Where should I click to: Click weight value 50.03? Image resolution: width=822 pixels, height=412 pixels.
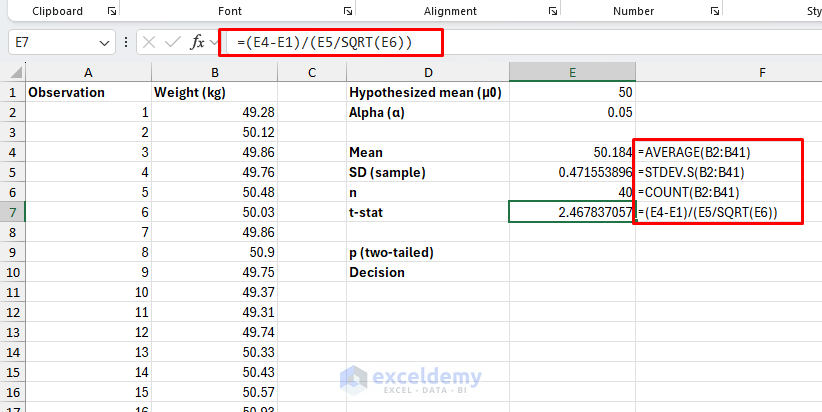214,212
